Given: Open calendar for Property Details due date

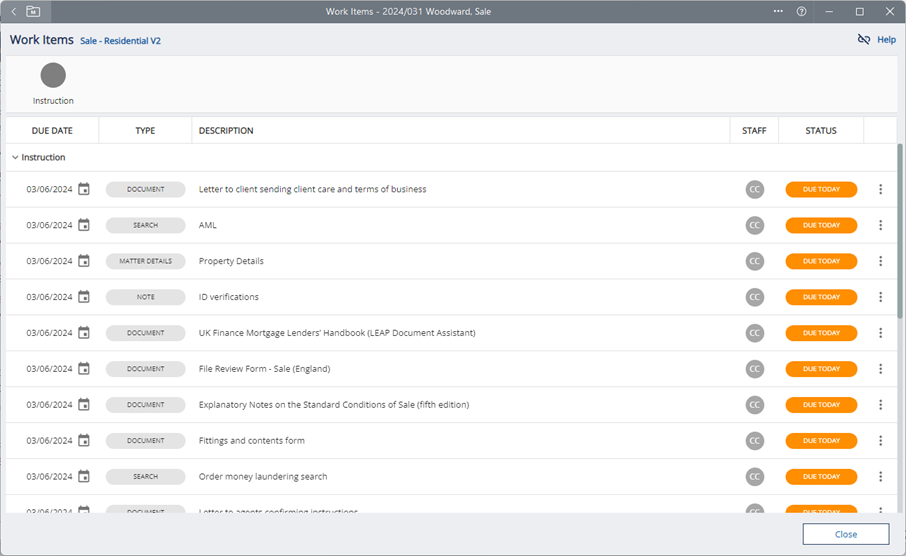Looking at the screenshot, I should click(x=84, y=261).
